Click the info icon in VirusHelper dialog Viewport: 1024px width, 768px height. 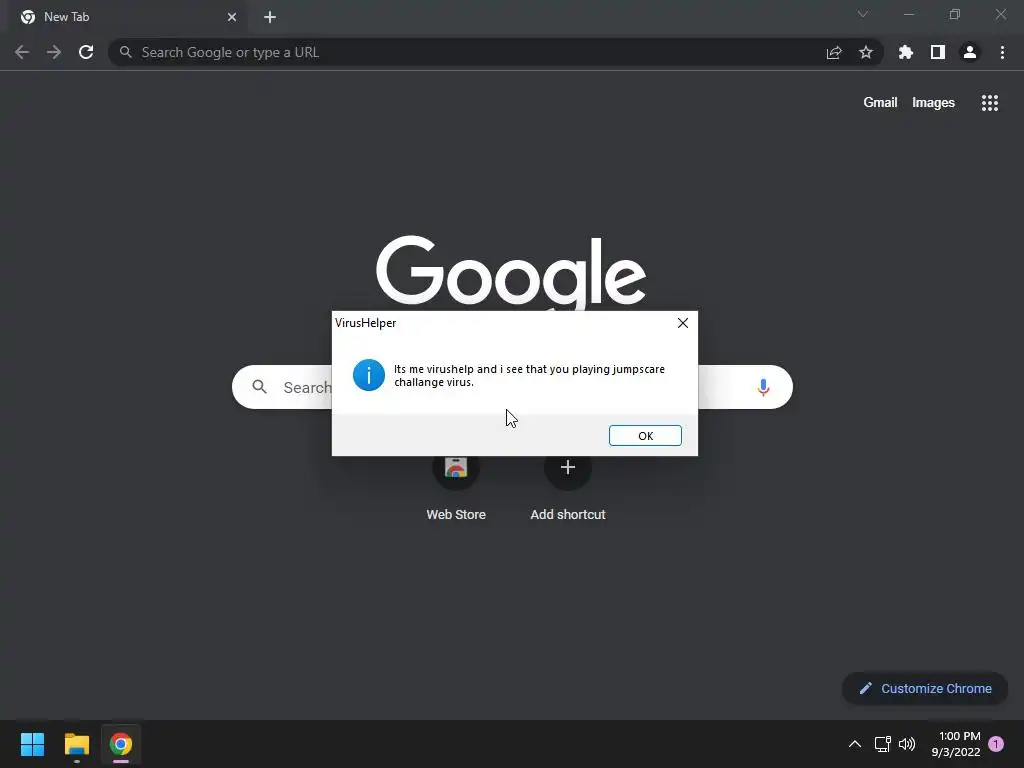click(369, 375)
